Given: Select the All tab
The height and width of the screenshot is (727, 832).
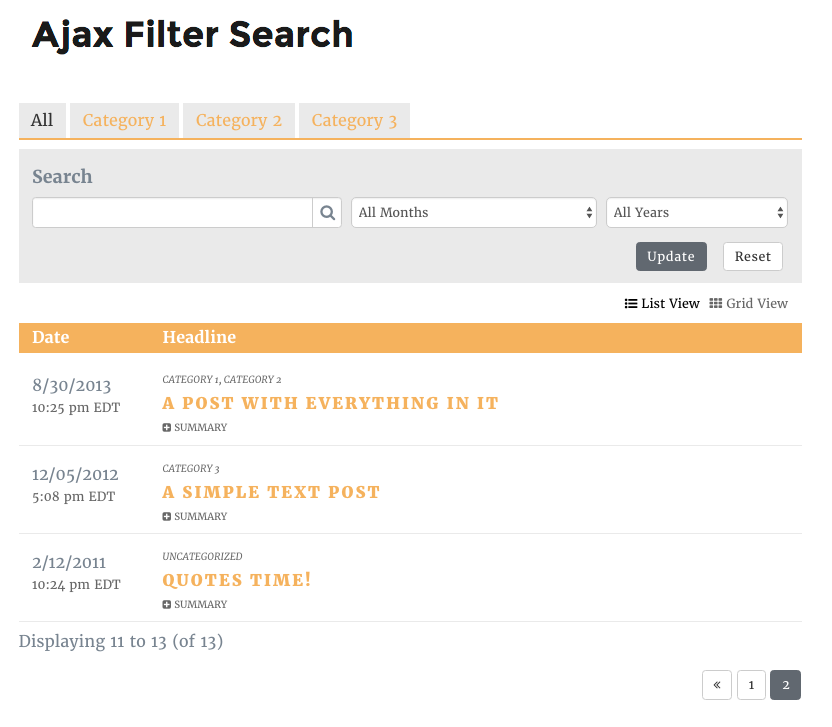Looking at the screenshot, I should tap(42, 120).
